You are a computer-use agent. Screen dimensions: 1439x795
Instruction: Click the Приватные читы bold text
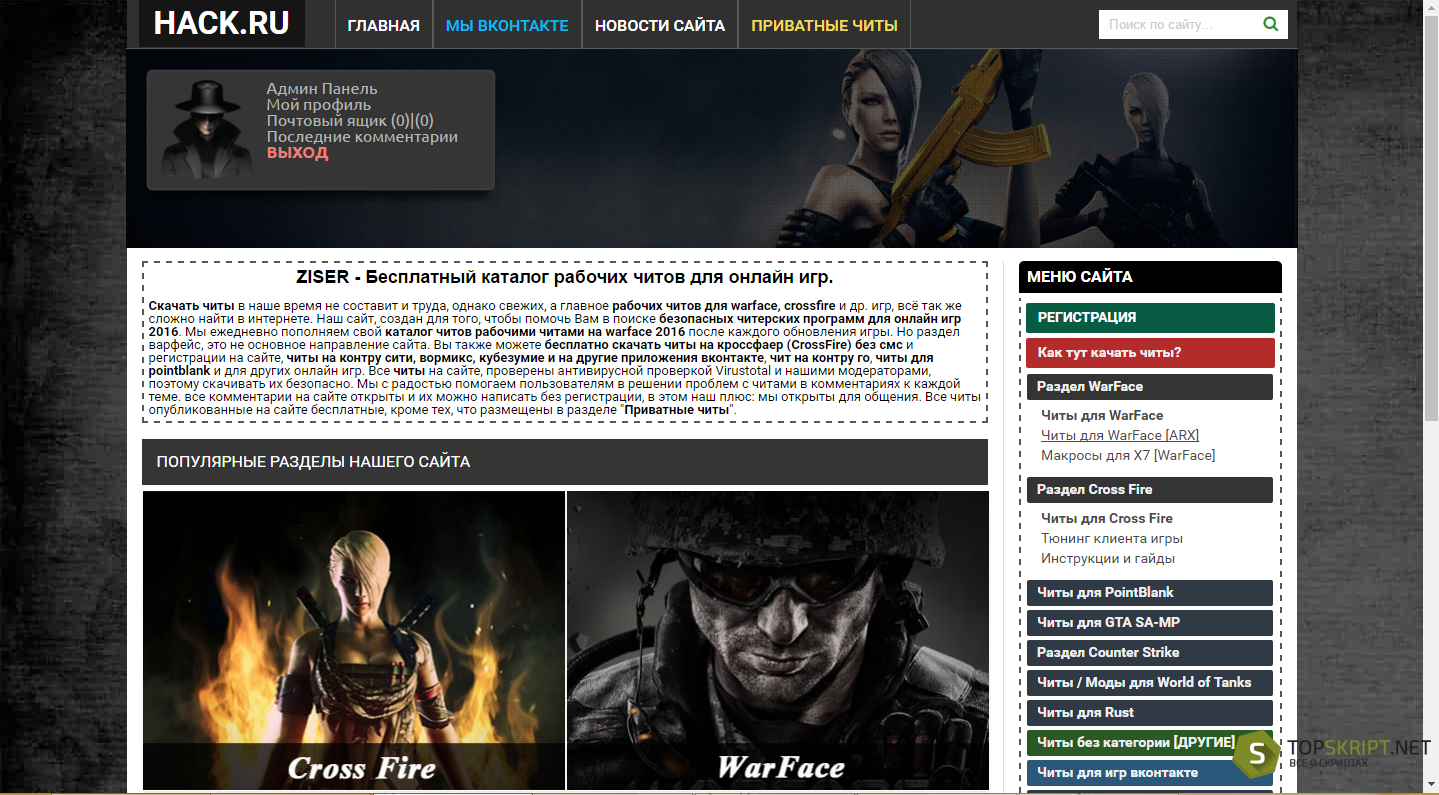[x=677, y=410]
